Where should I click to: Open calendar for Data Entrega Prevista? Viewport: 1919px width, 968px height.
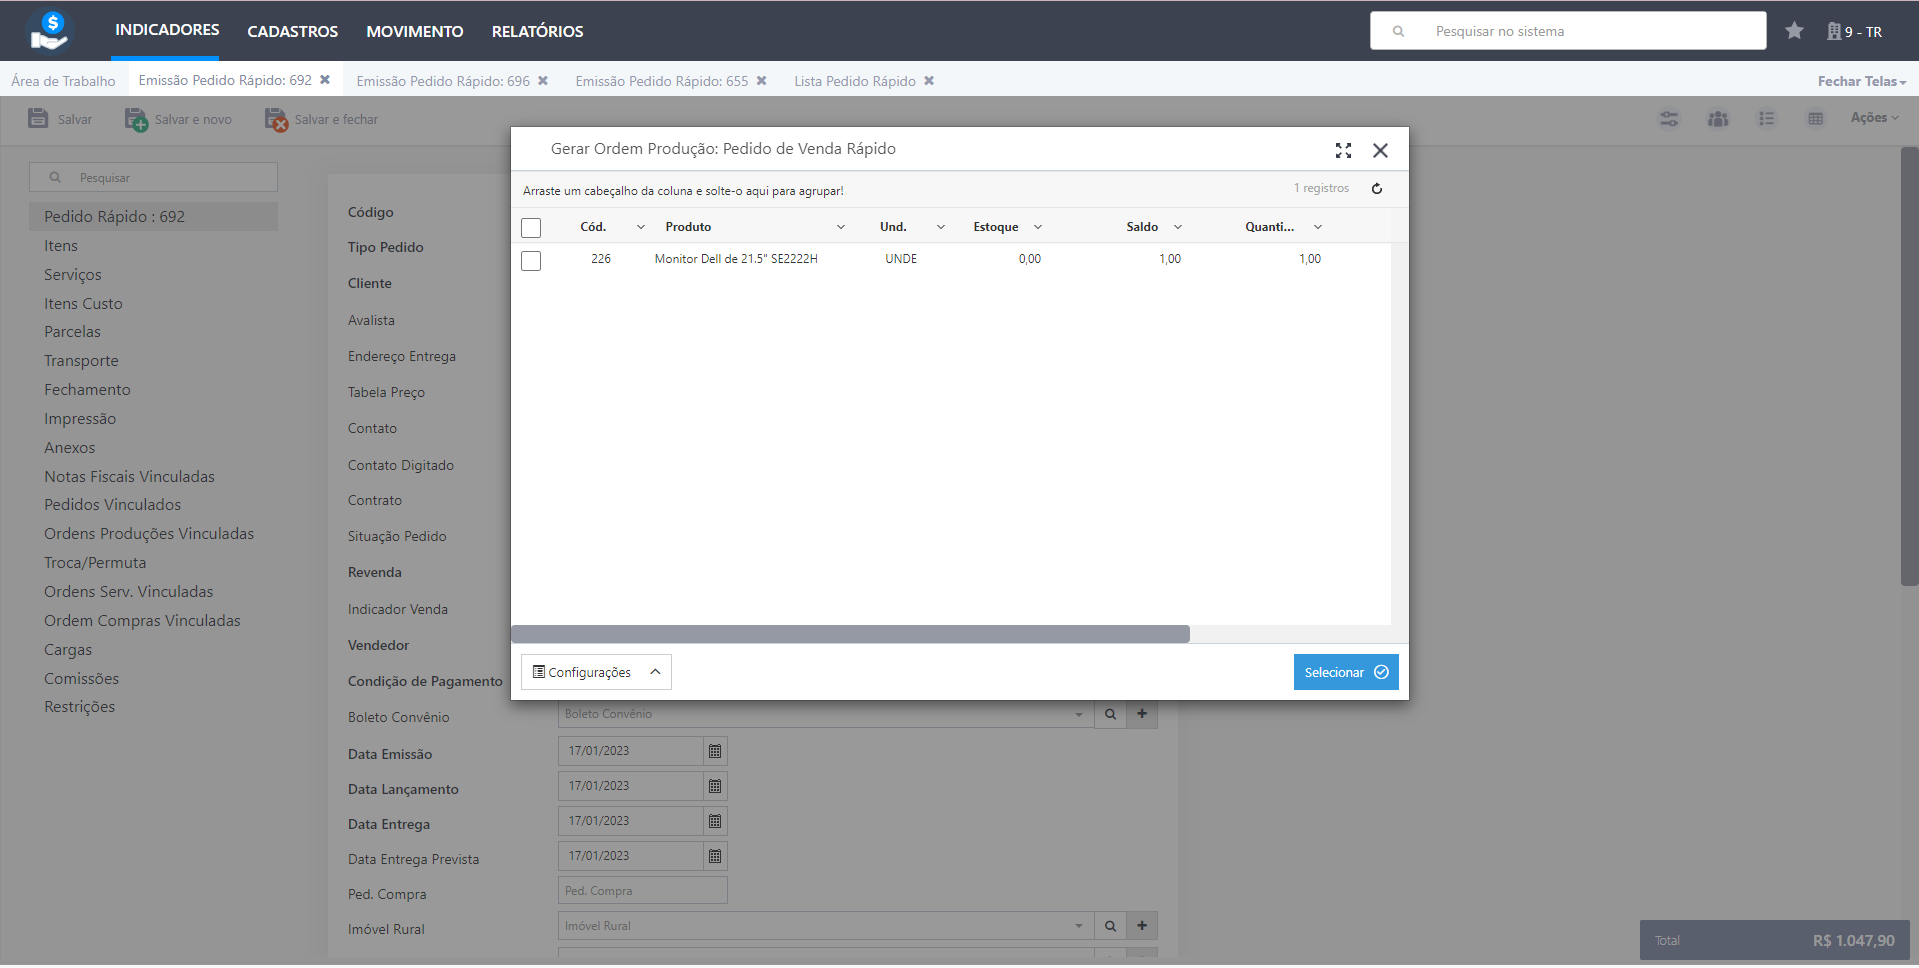tap(715, 856)
